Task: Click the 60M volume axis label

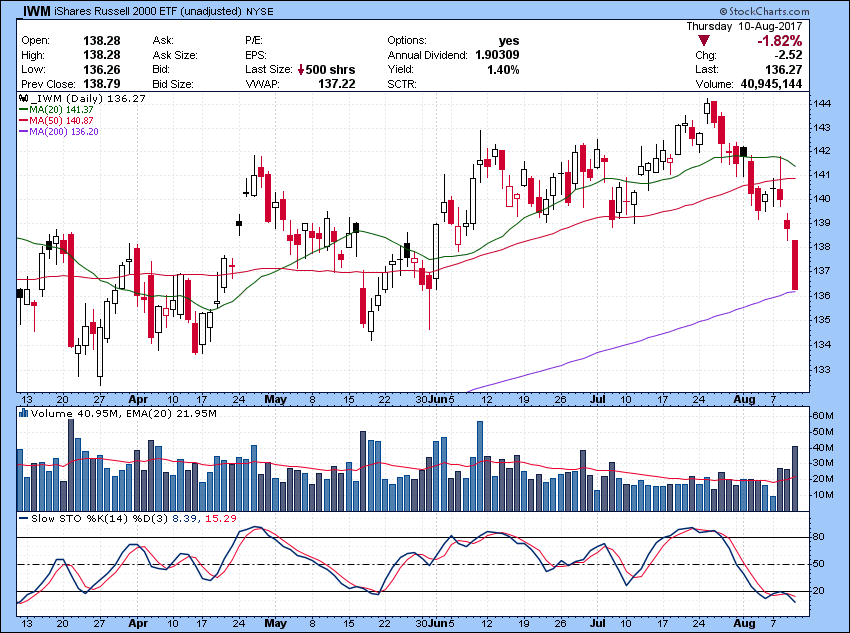Action: (822, 416)
